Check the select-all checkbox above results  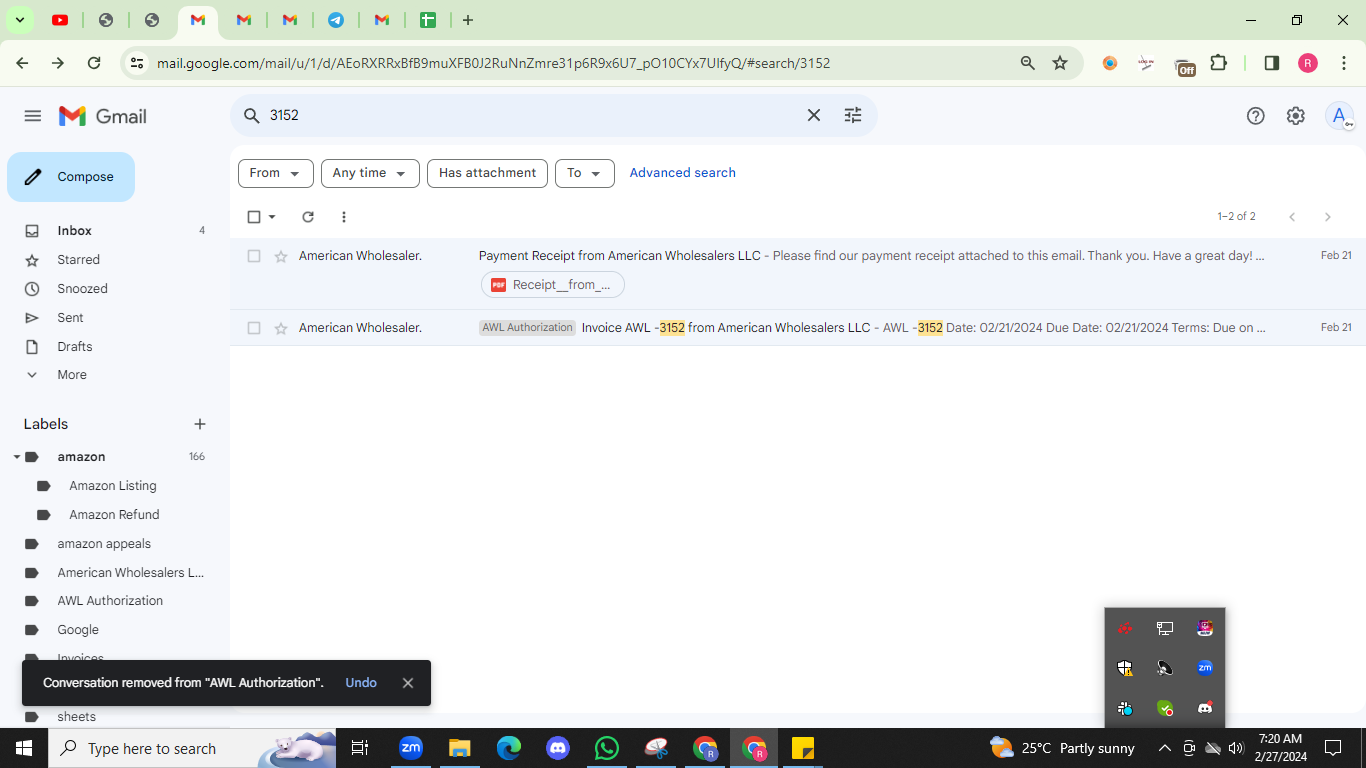pyautogui.click(x=254, y=217)
